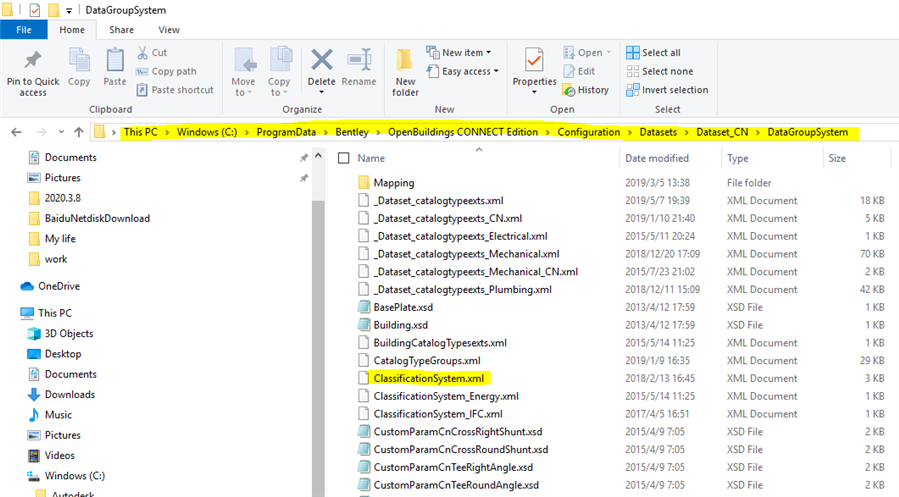This screenshot has width=899, height=497.
Task: Switch to the View tab
Action: [169, 30]
